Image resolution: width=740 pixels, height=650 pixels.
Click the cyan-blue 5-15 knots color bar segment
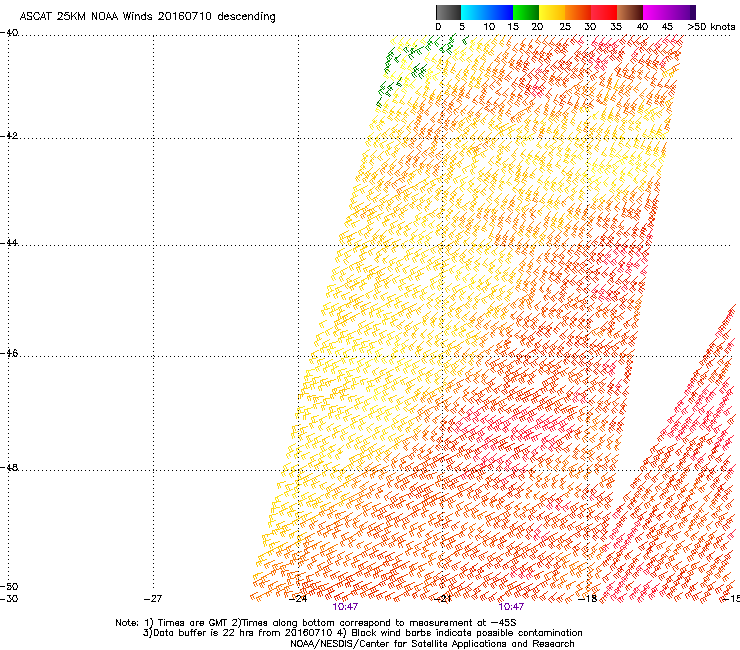(487, 12)
